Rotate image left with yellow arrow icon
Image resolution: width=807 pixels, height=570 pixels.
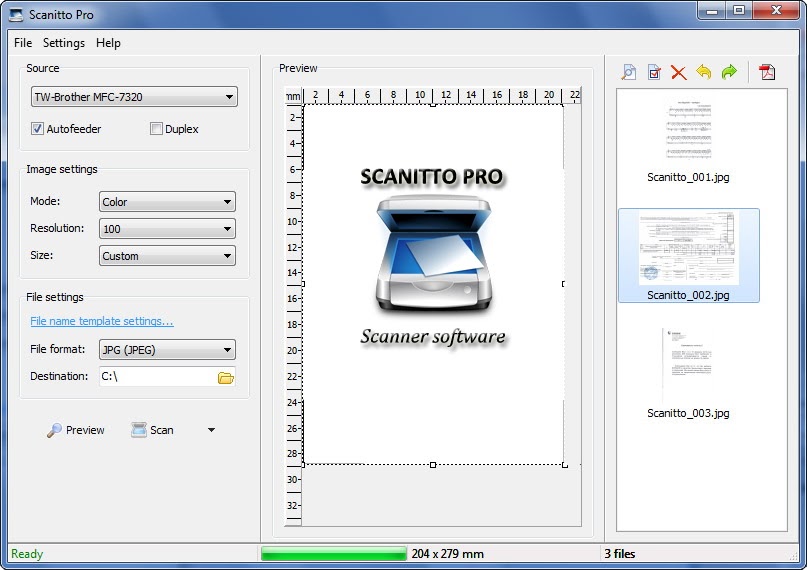click(x=704, y=72)
